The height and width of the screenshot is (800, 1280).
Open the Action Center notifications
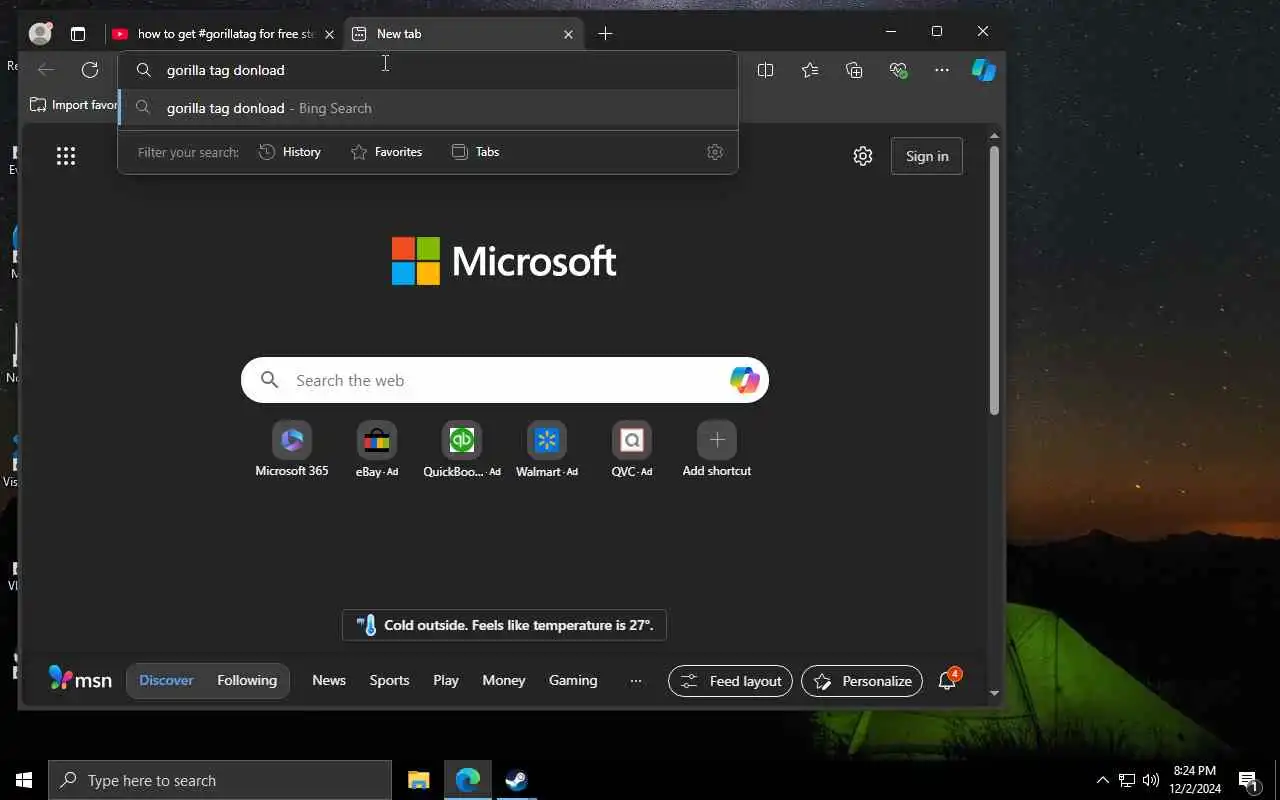pyautogui.click(x=1249, y=780)
